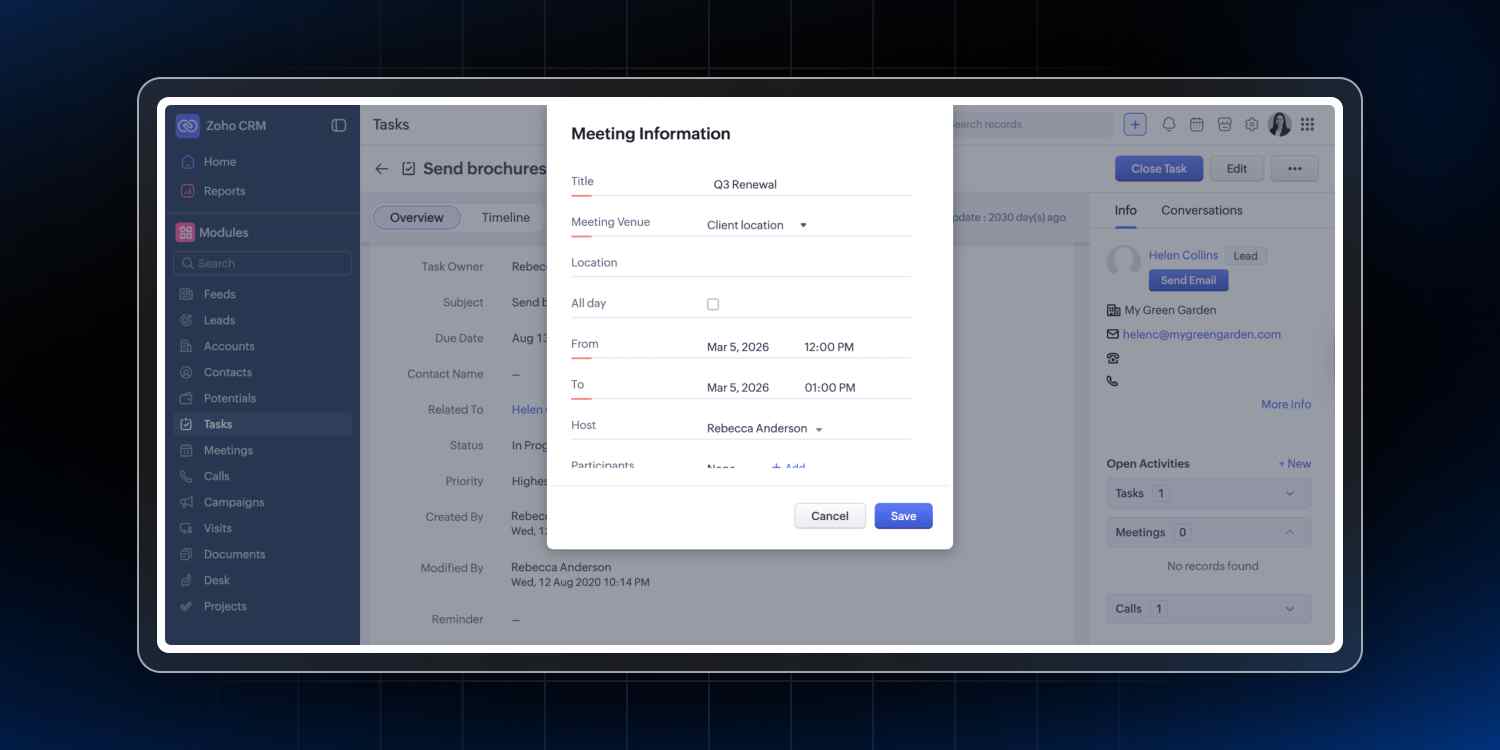This screenshot has width=1500, height=750.
Task: Open the settings gear in the toolbar
Action: 1251,124
